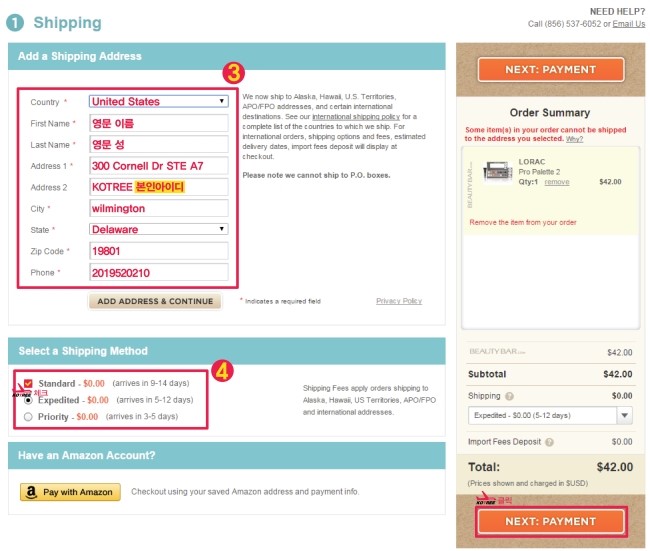Click the Total $42.00 amount
Screen dimensions: 650x551
click(x=614, y=467)
